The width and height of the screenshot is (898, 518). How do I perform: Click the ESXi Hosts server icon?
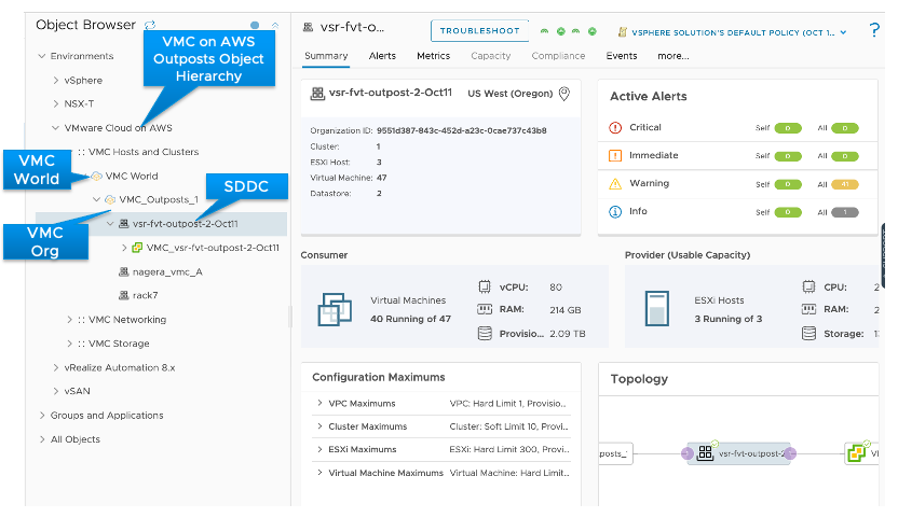point(657,308)
